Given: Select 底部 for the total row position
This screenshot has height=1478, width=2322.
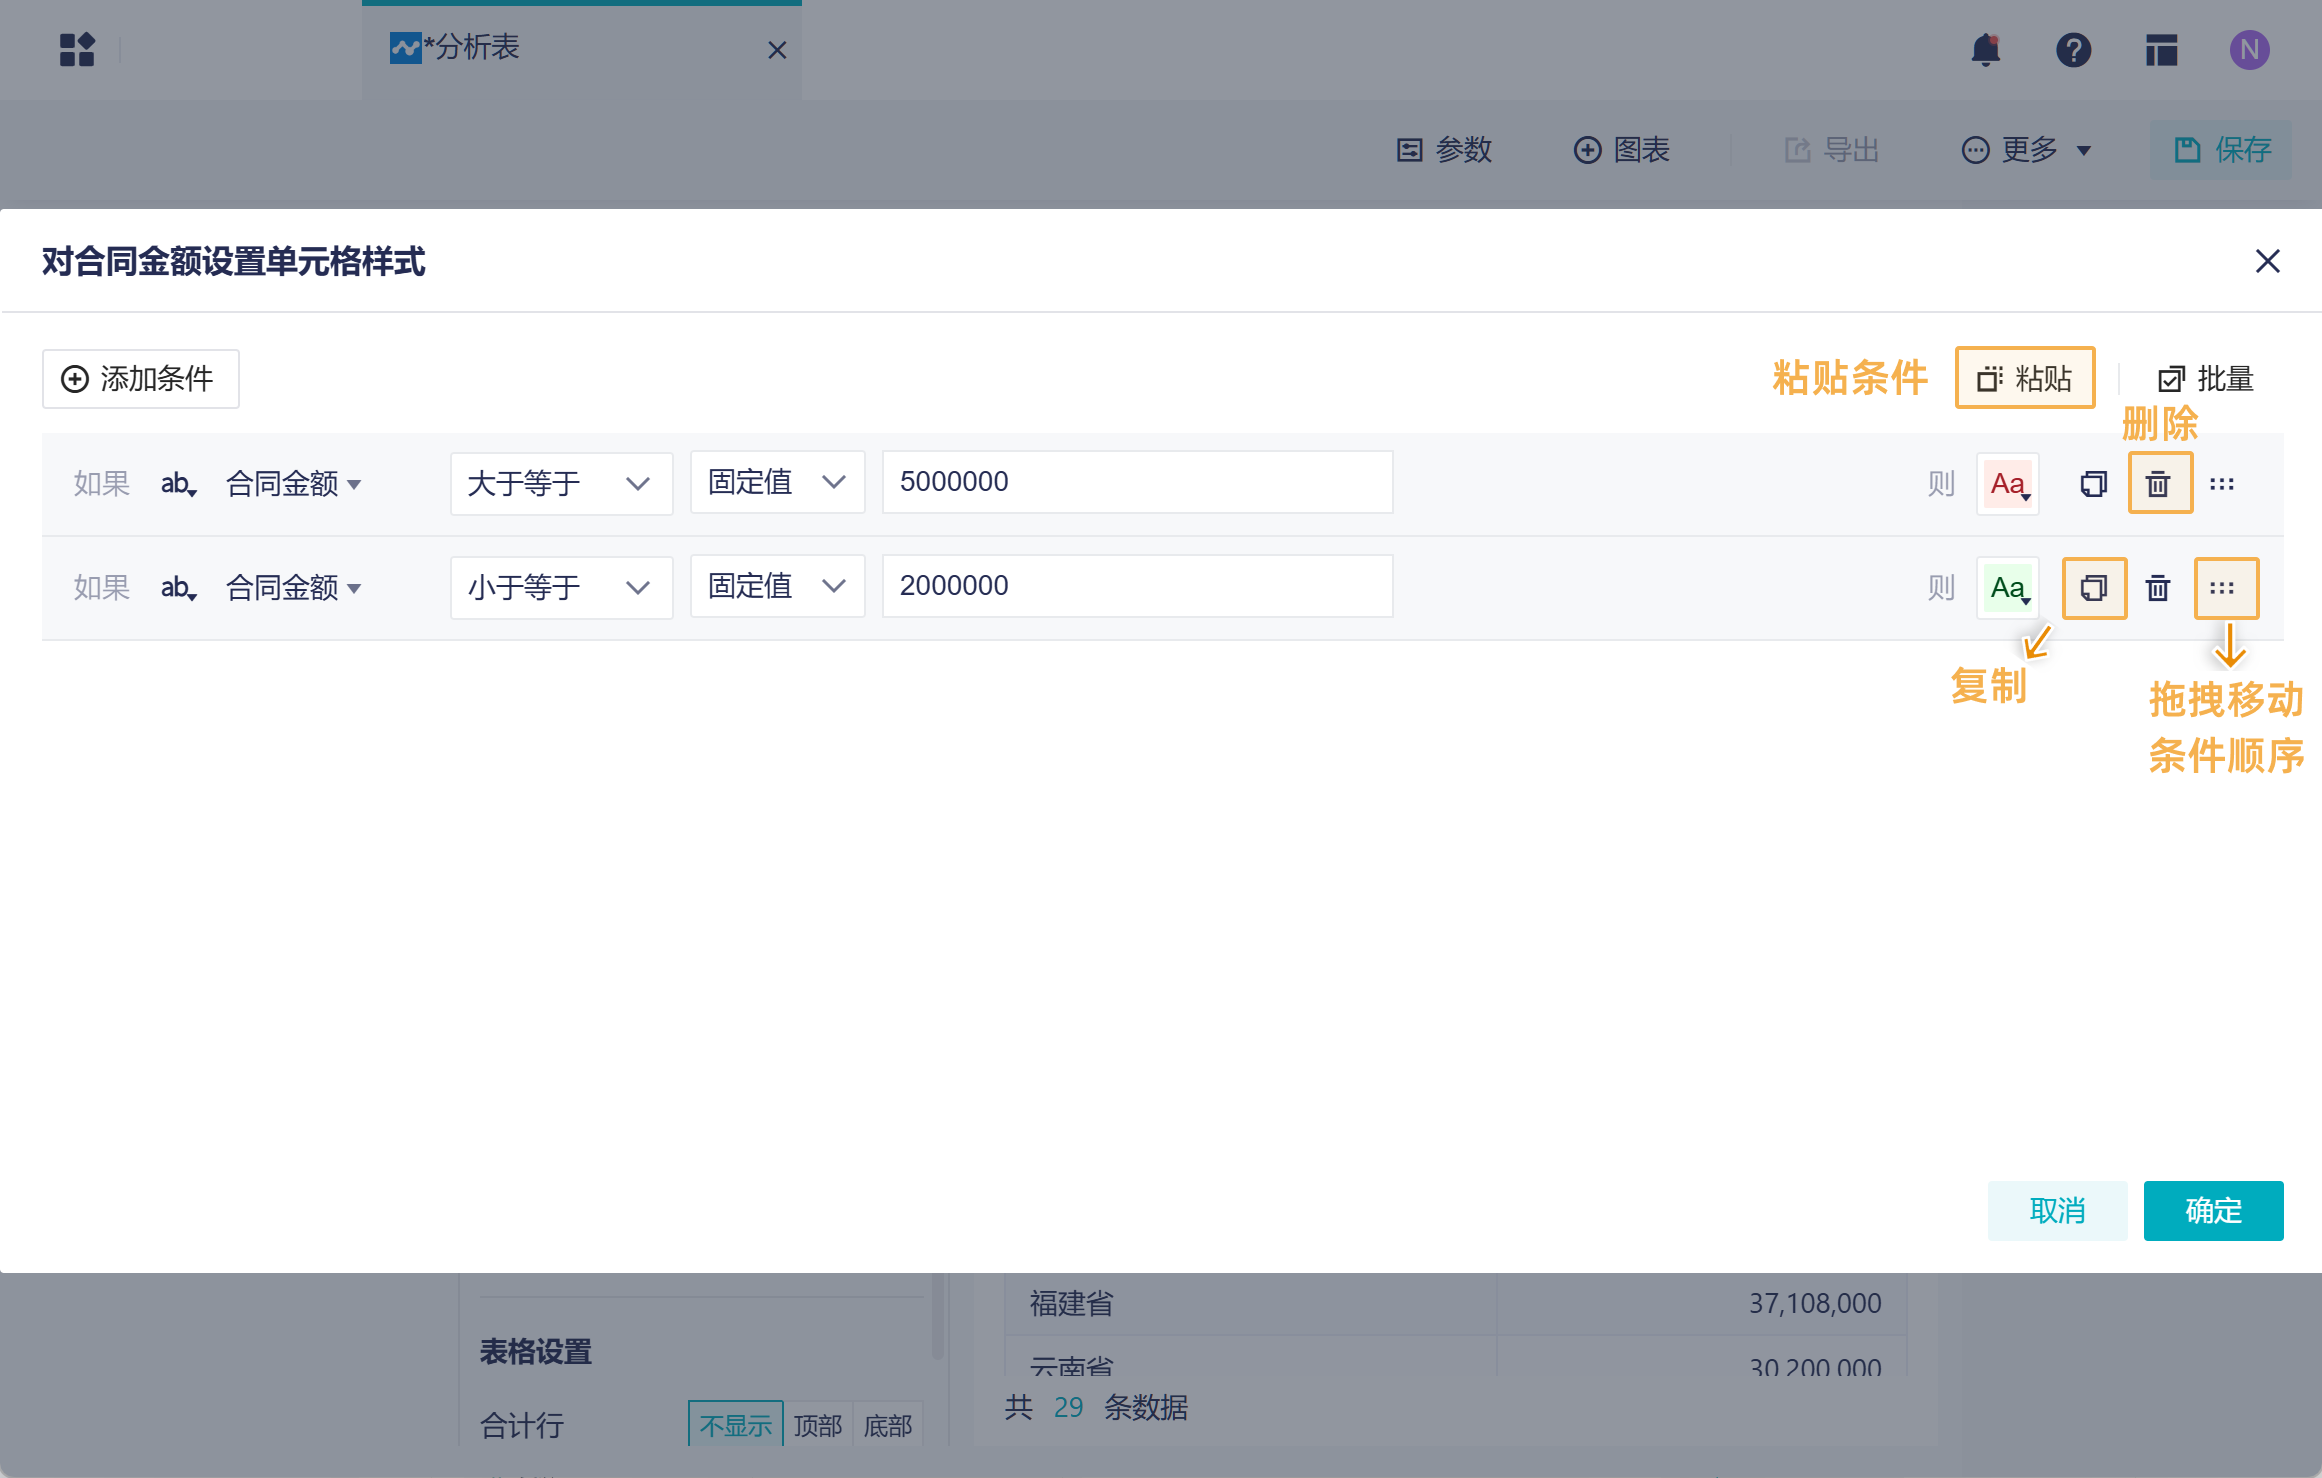Looking at the screenshot, I should coord(887,1425).
